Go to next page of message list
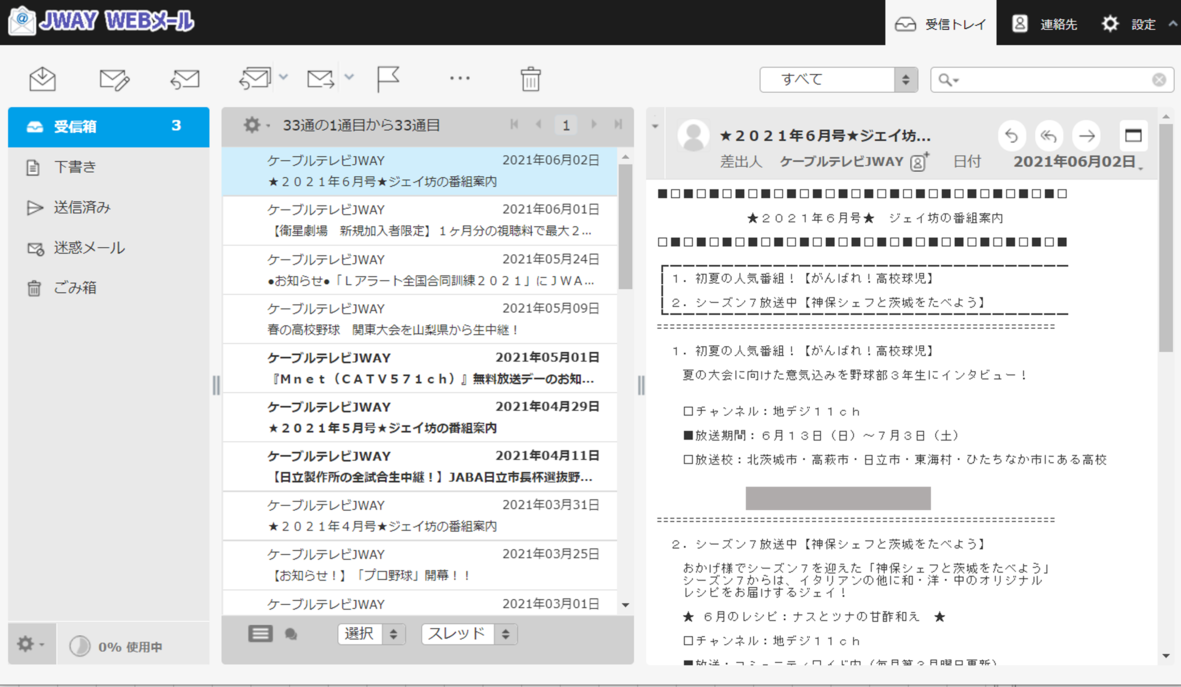 [x=594, y=124]
